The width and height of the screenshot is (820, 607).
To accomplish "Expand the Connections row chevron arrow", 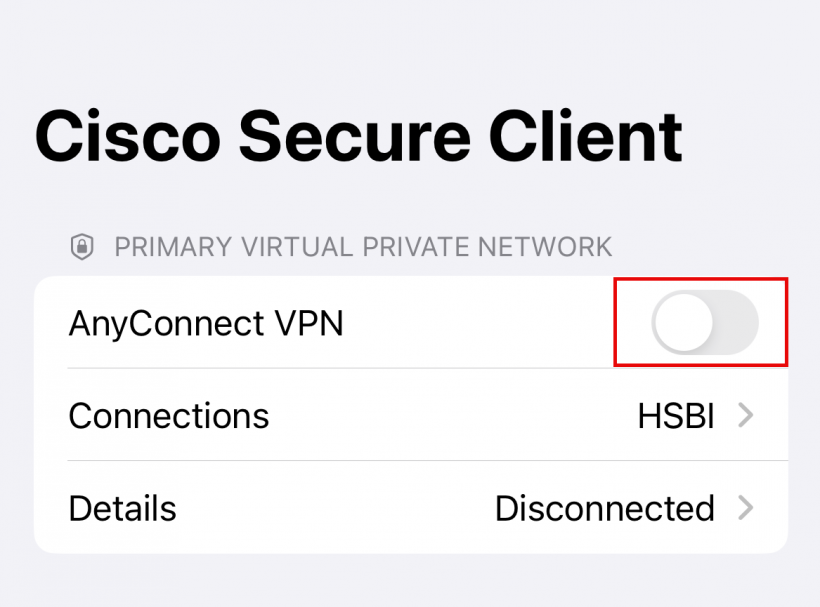I will pos(745,416).
